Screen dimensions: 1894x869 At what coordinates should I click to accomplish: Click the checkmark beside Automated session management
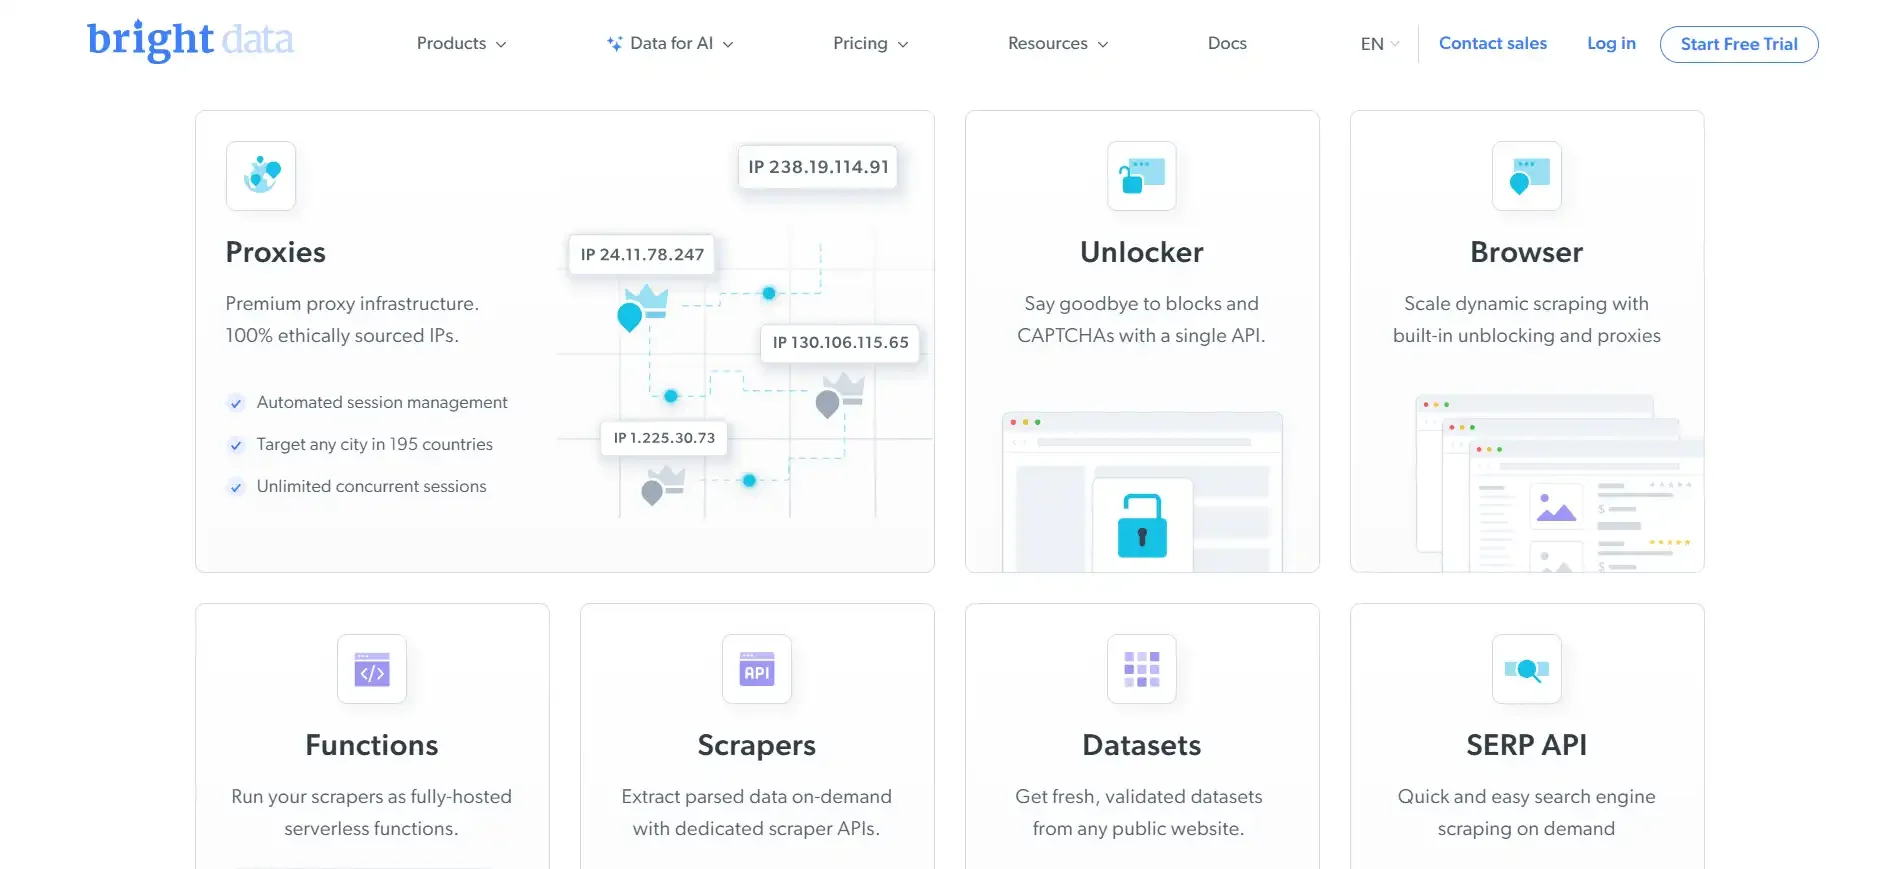(236, 403)
